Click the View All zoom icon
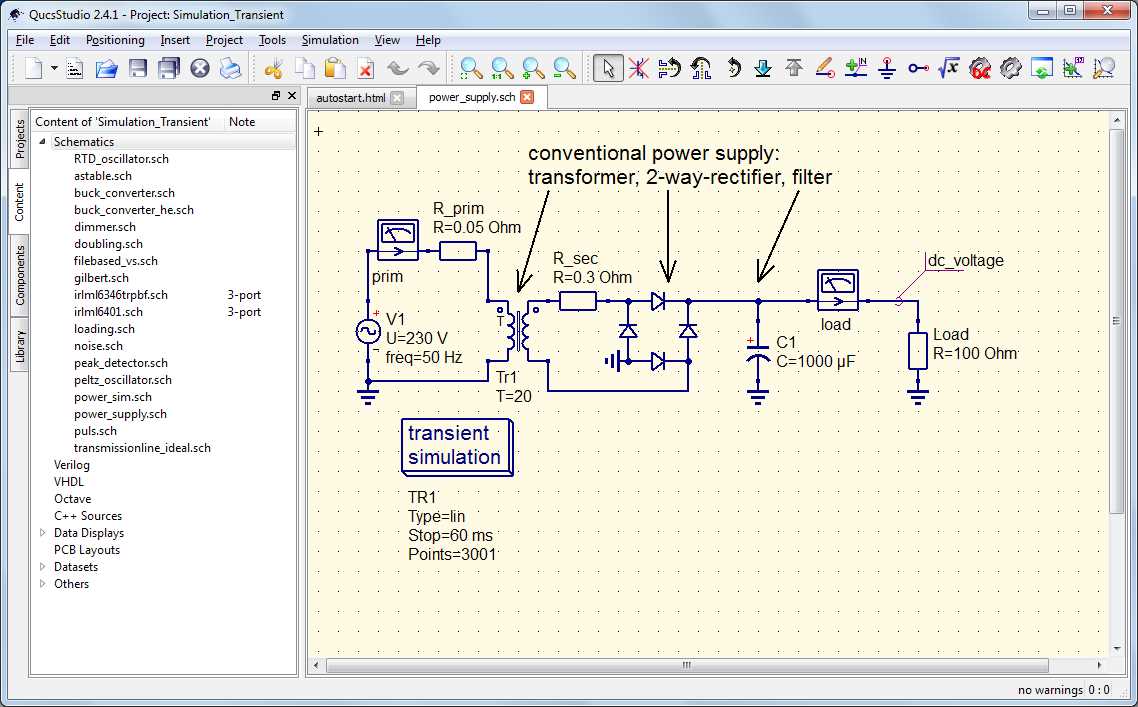Image resolution: width=1138 pixels, height=707 pixels. (471, 69)
